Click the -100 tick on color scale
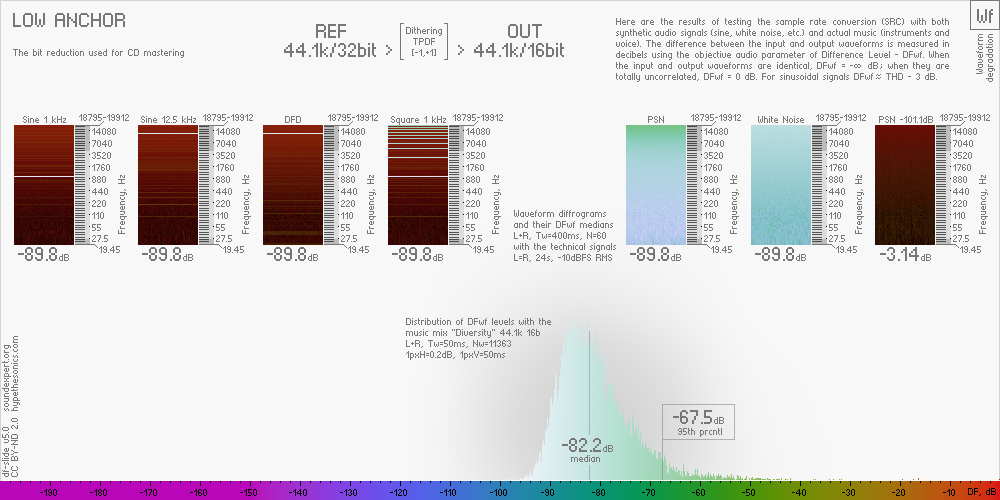 pyautogui.click(x=497, y=492)
